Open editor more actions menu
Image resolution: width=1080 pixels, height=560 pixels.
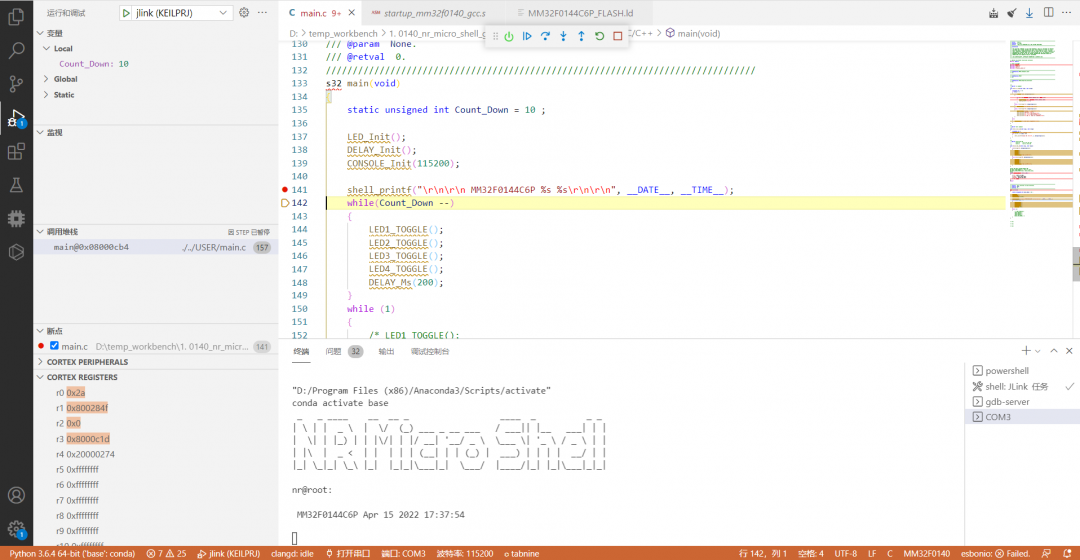[1066, 12]
